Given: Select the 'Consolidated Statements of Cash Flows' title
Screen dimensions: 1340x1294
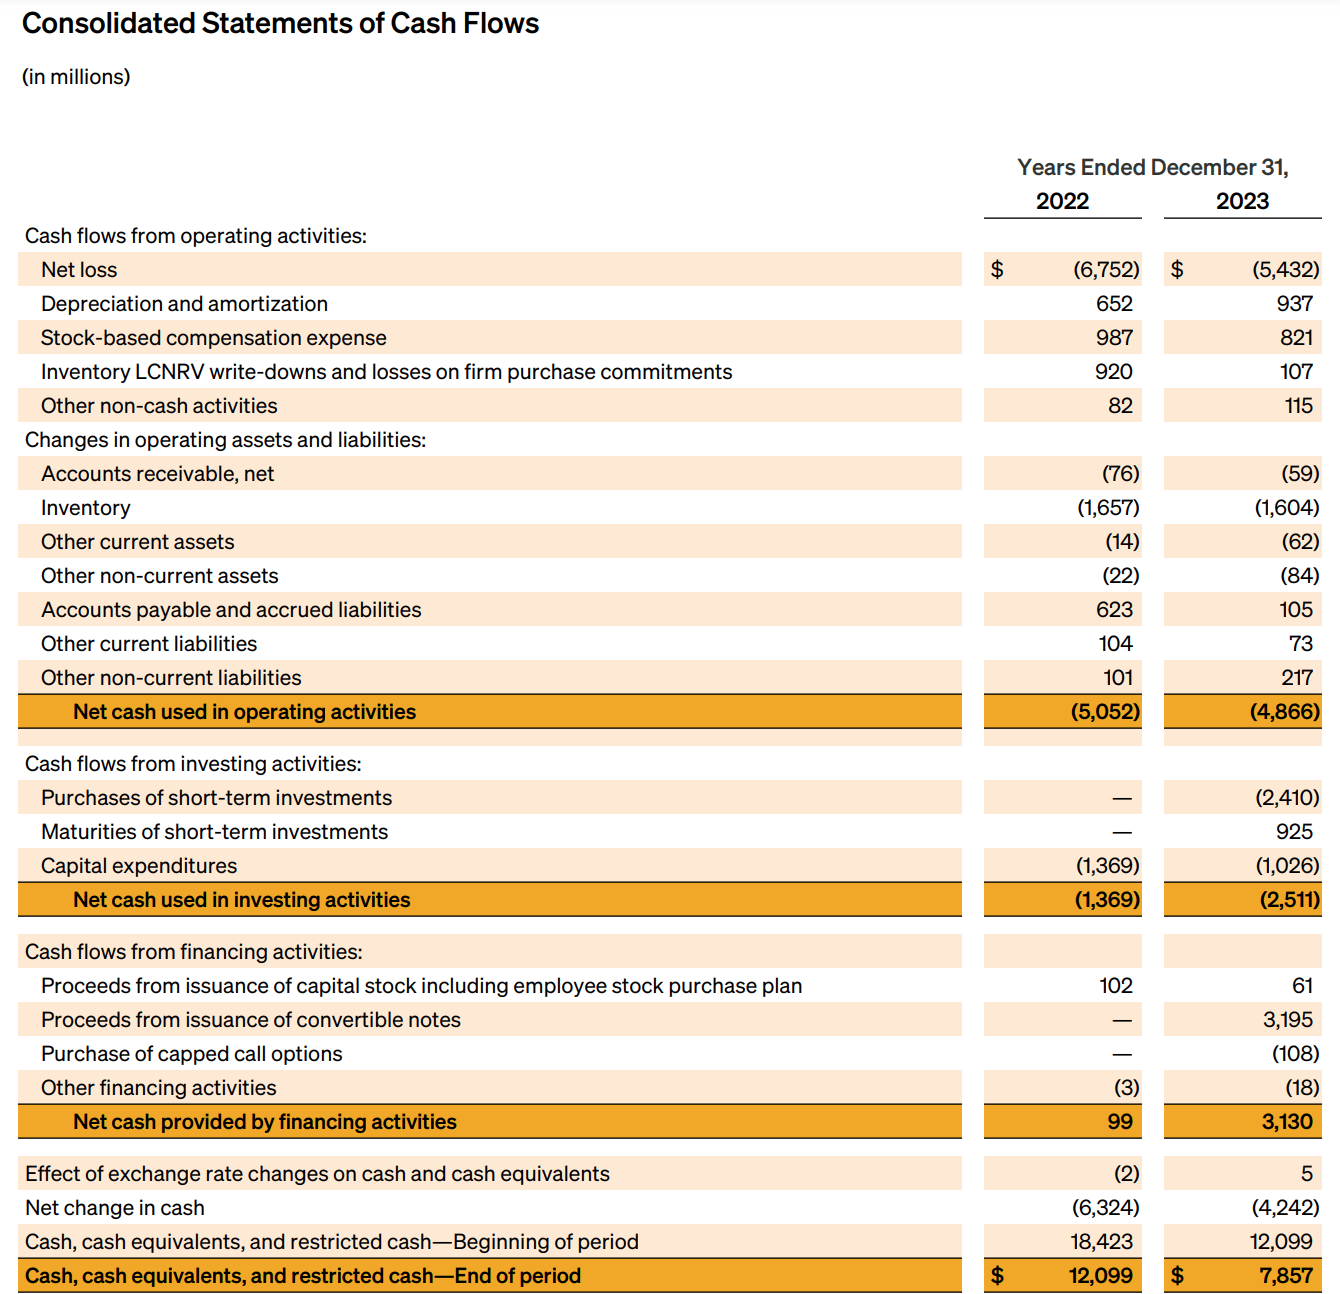Looking at the screenshot, I should point(280,23).
